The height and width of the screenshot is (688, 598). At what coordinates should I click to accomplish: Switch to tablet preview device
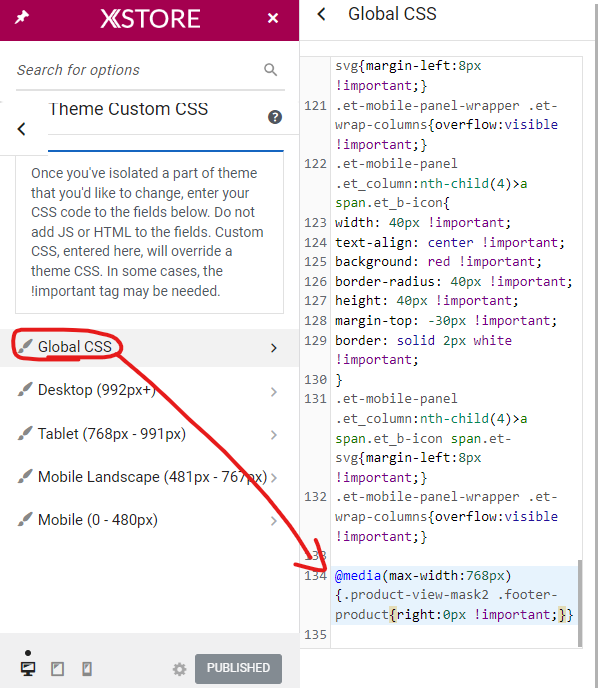[x=57, y=669]
